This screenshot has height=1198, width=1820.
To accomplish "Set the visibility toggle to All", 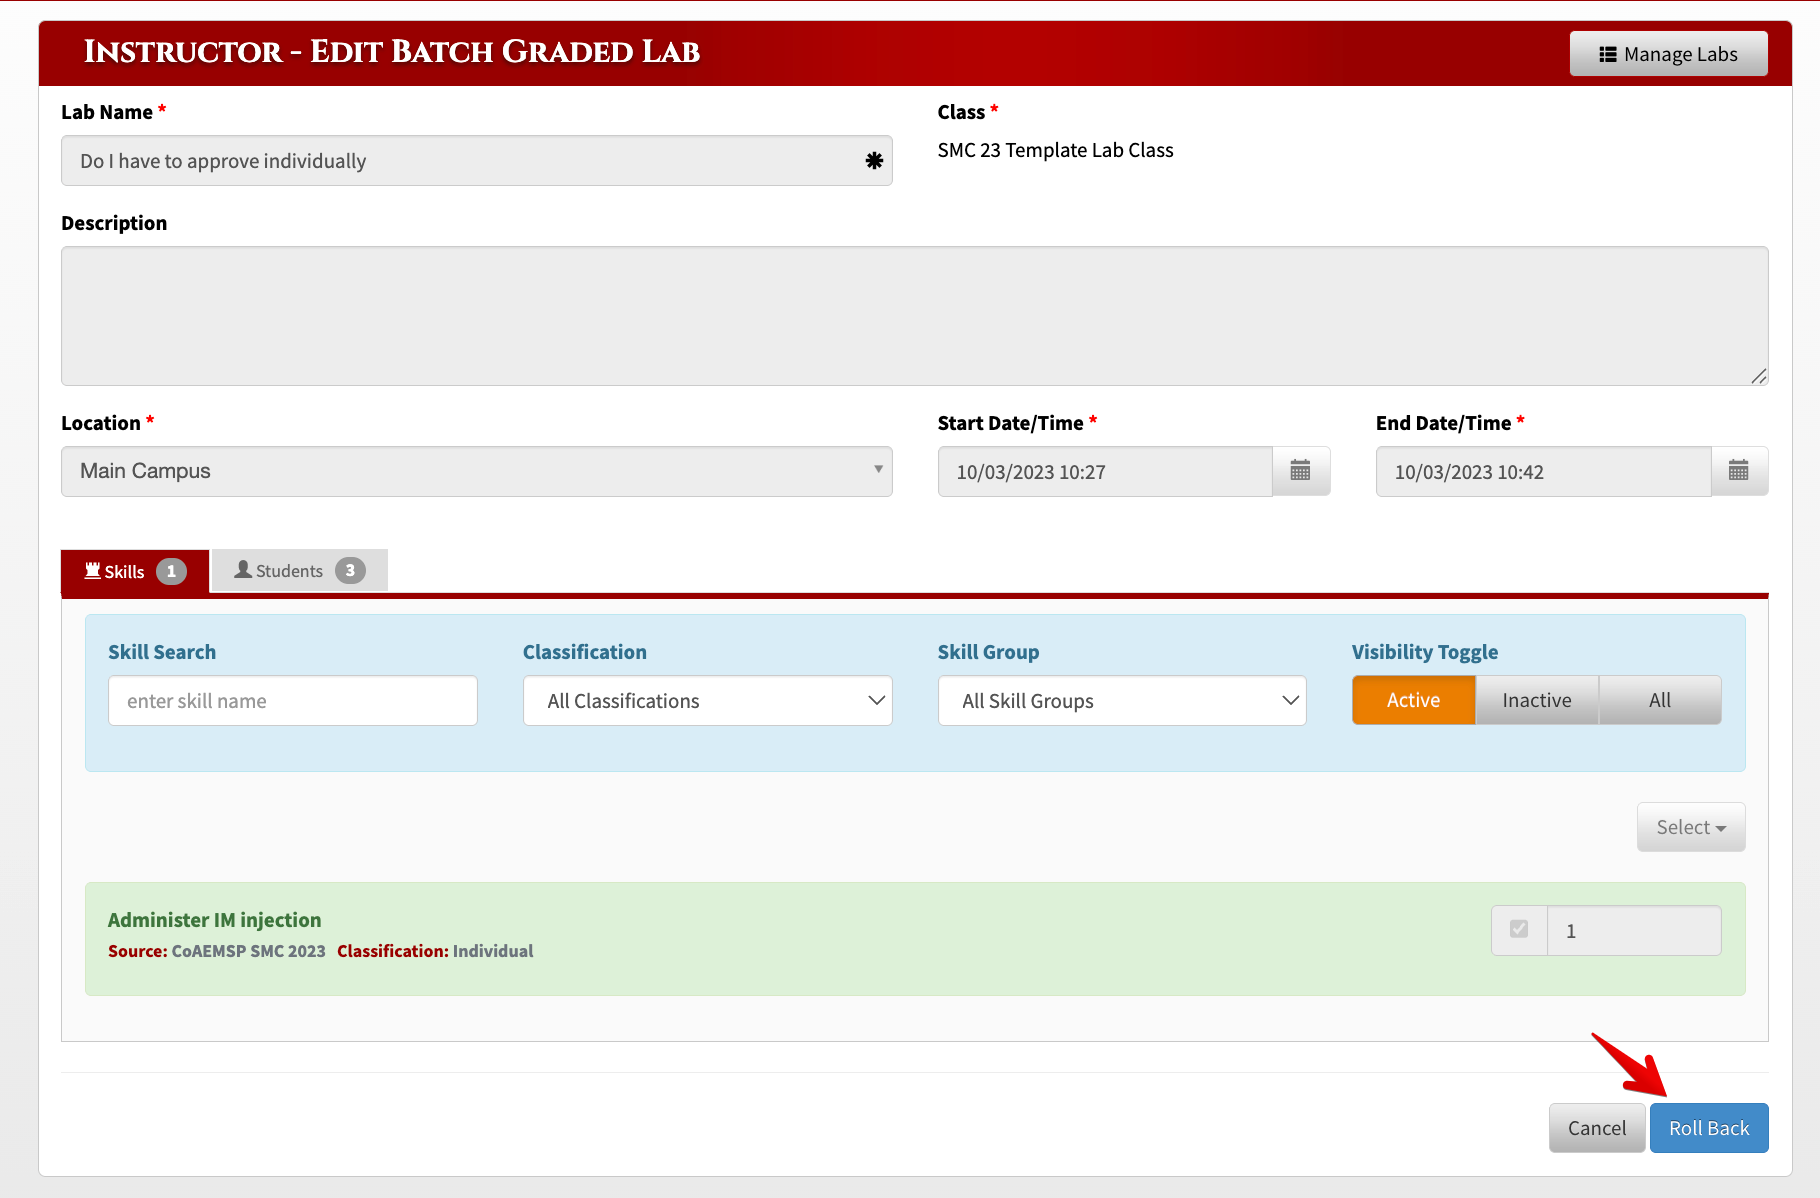I will click(x=1659, y=700).
